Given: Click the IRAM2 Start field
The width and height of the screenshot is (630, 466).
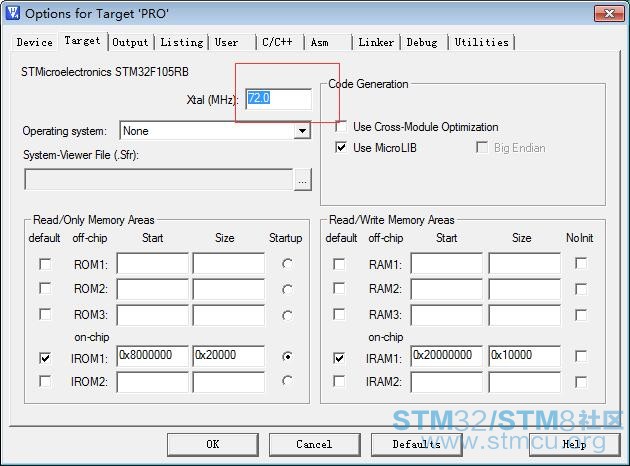Looking at the screenshot, I should 446,382.
